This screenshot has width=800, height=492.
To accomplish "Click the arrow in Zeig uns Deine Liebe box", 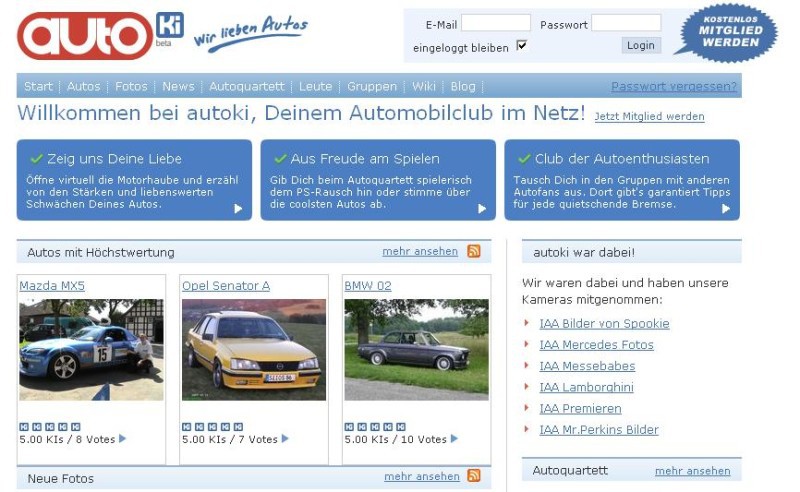I will 238,209.
